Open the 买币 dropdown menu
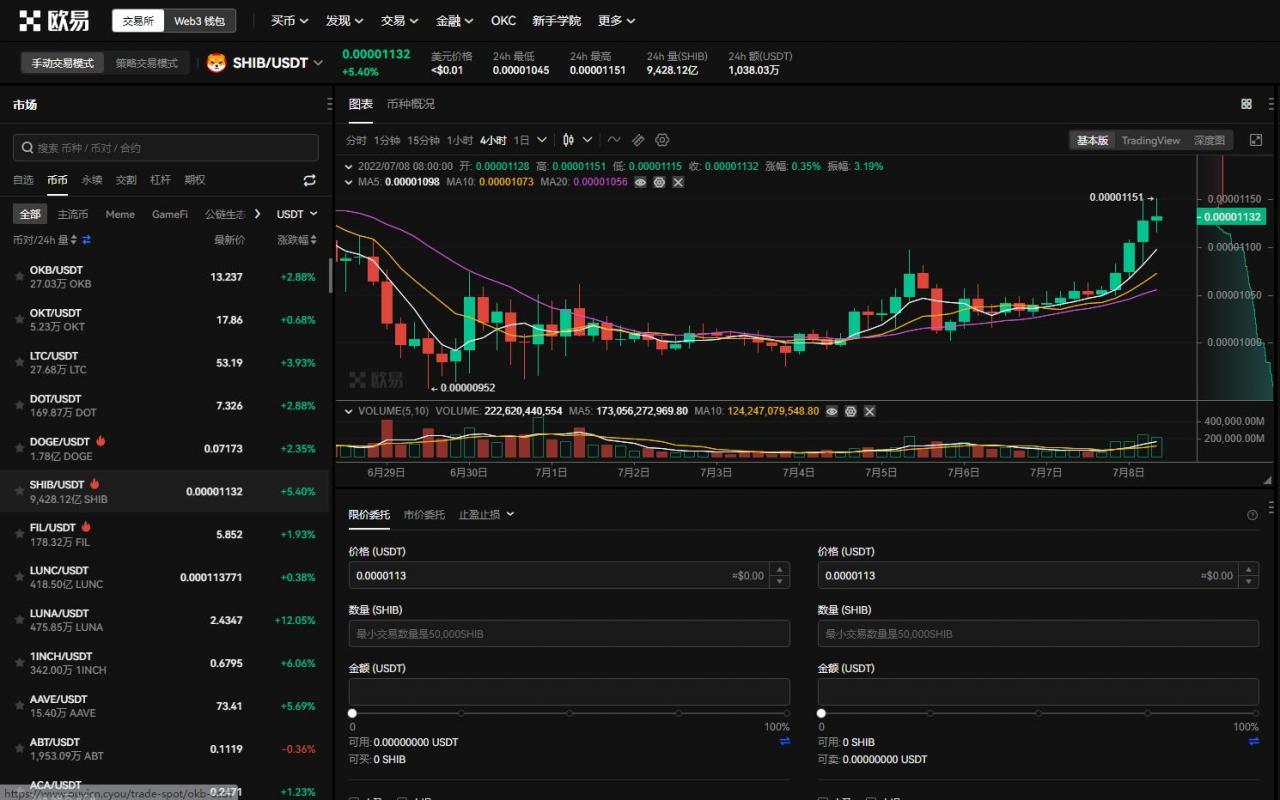1280x800 pixels. 289,20
